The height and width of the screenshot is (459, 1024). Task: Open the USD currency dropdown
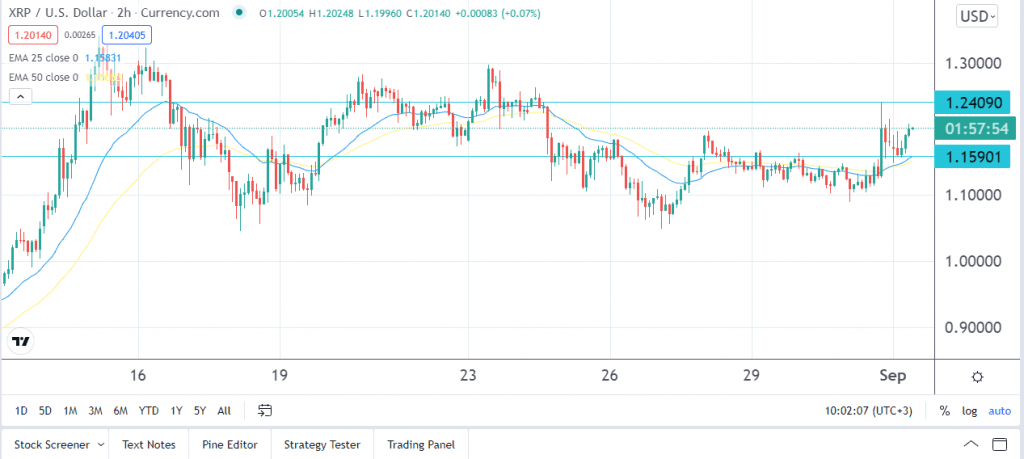[977, 17]
